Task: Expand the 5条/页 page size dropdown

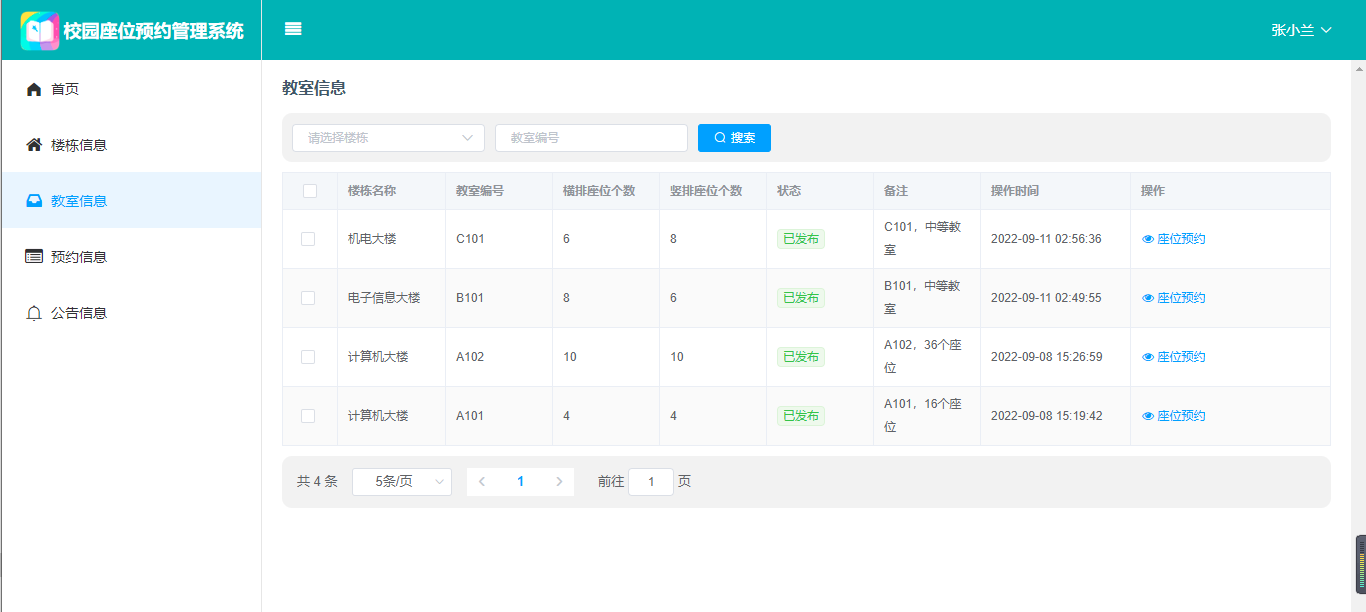Action: (x=401, y=482)
